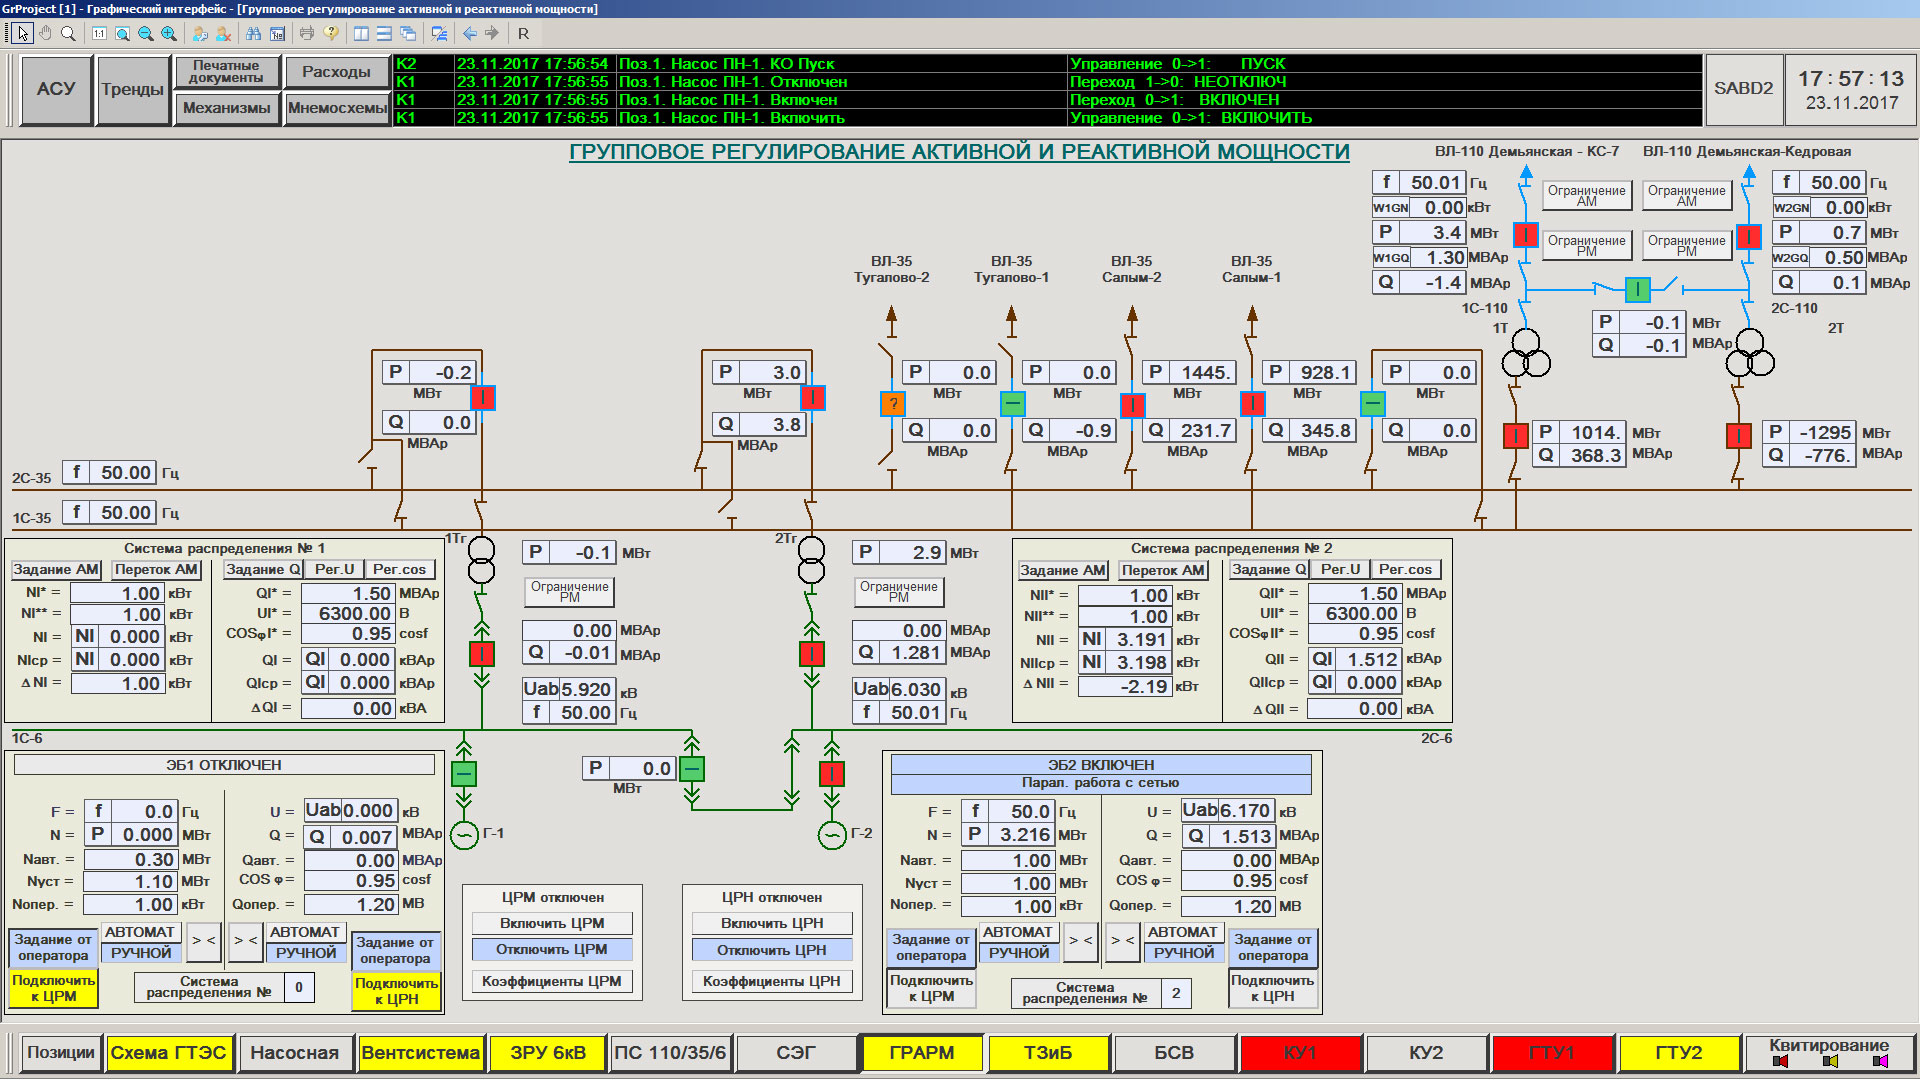Set ЭБ1 reactive power mode to РУЧНОЙ
The image size is (1920, 1080).
point(305,953)
